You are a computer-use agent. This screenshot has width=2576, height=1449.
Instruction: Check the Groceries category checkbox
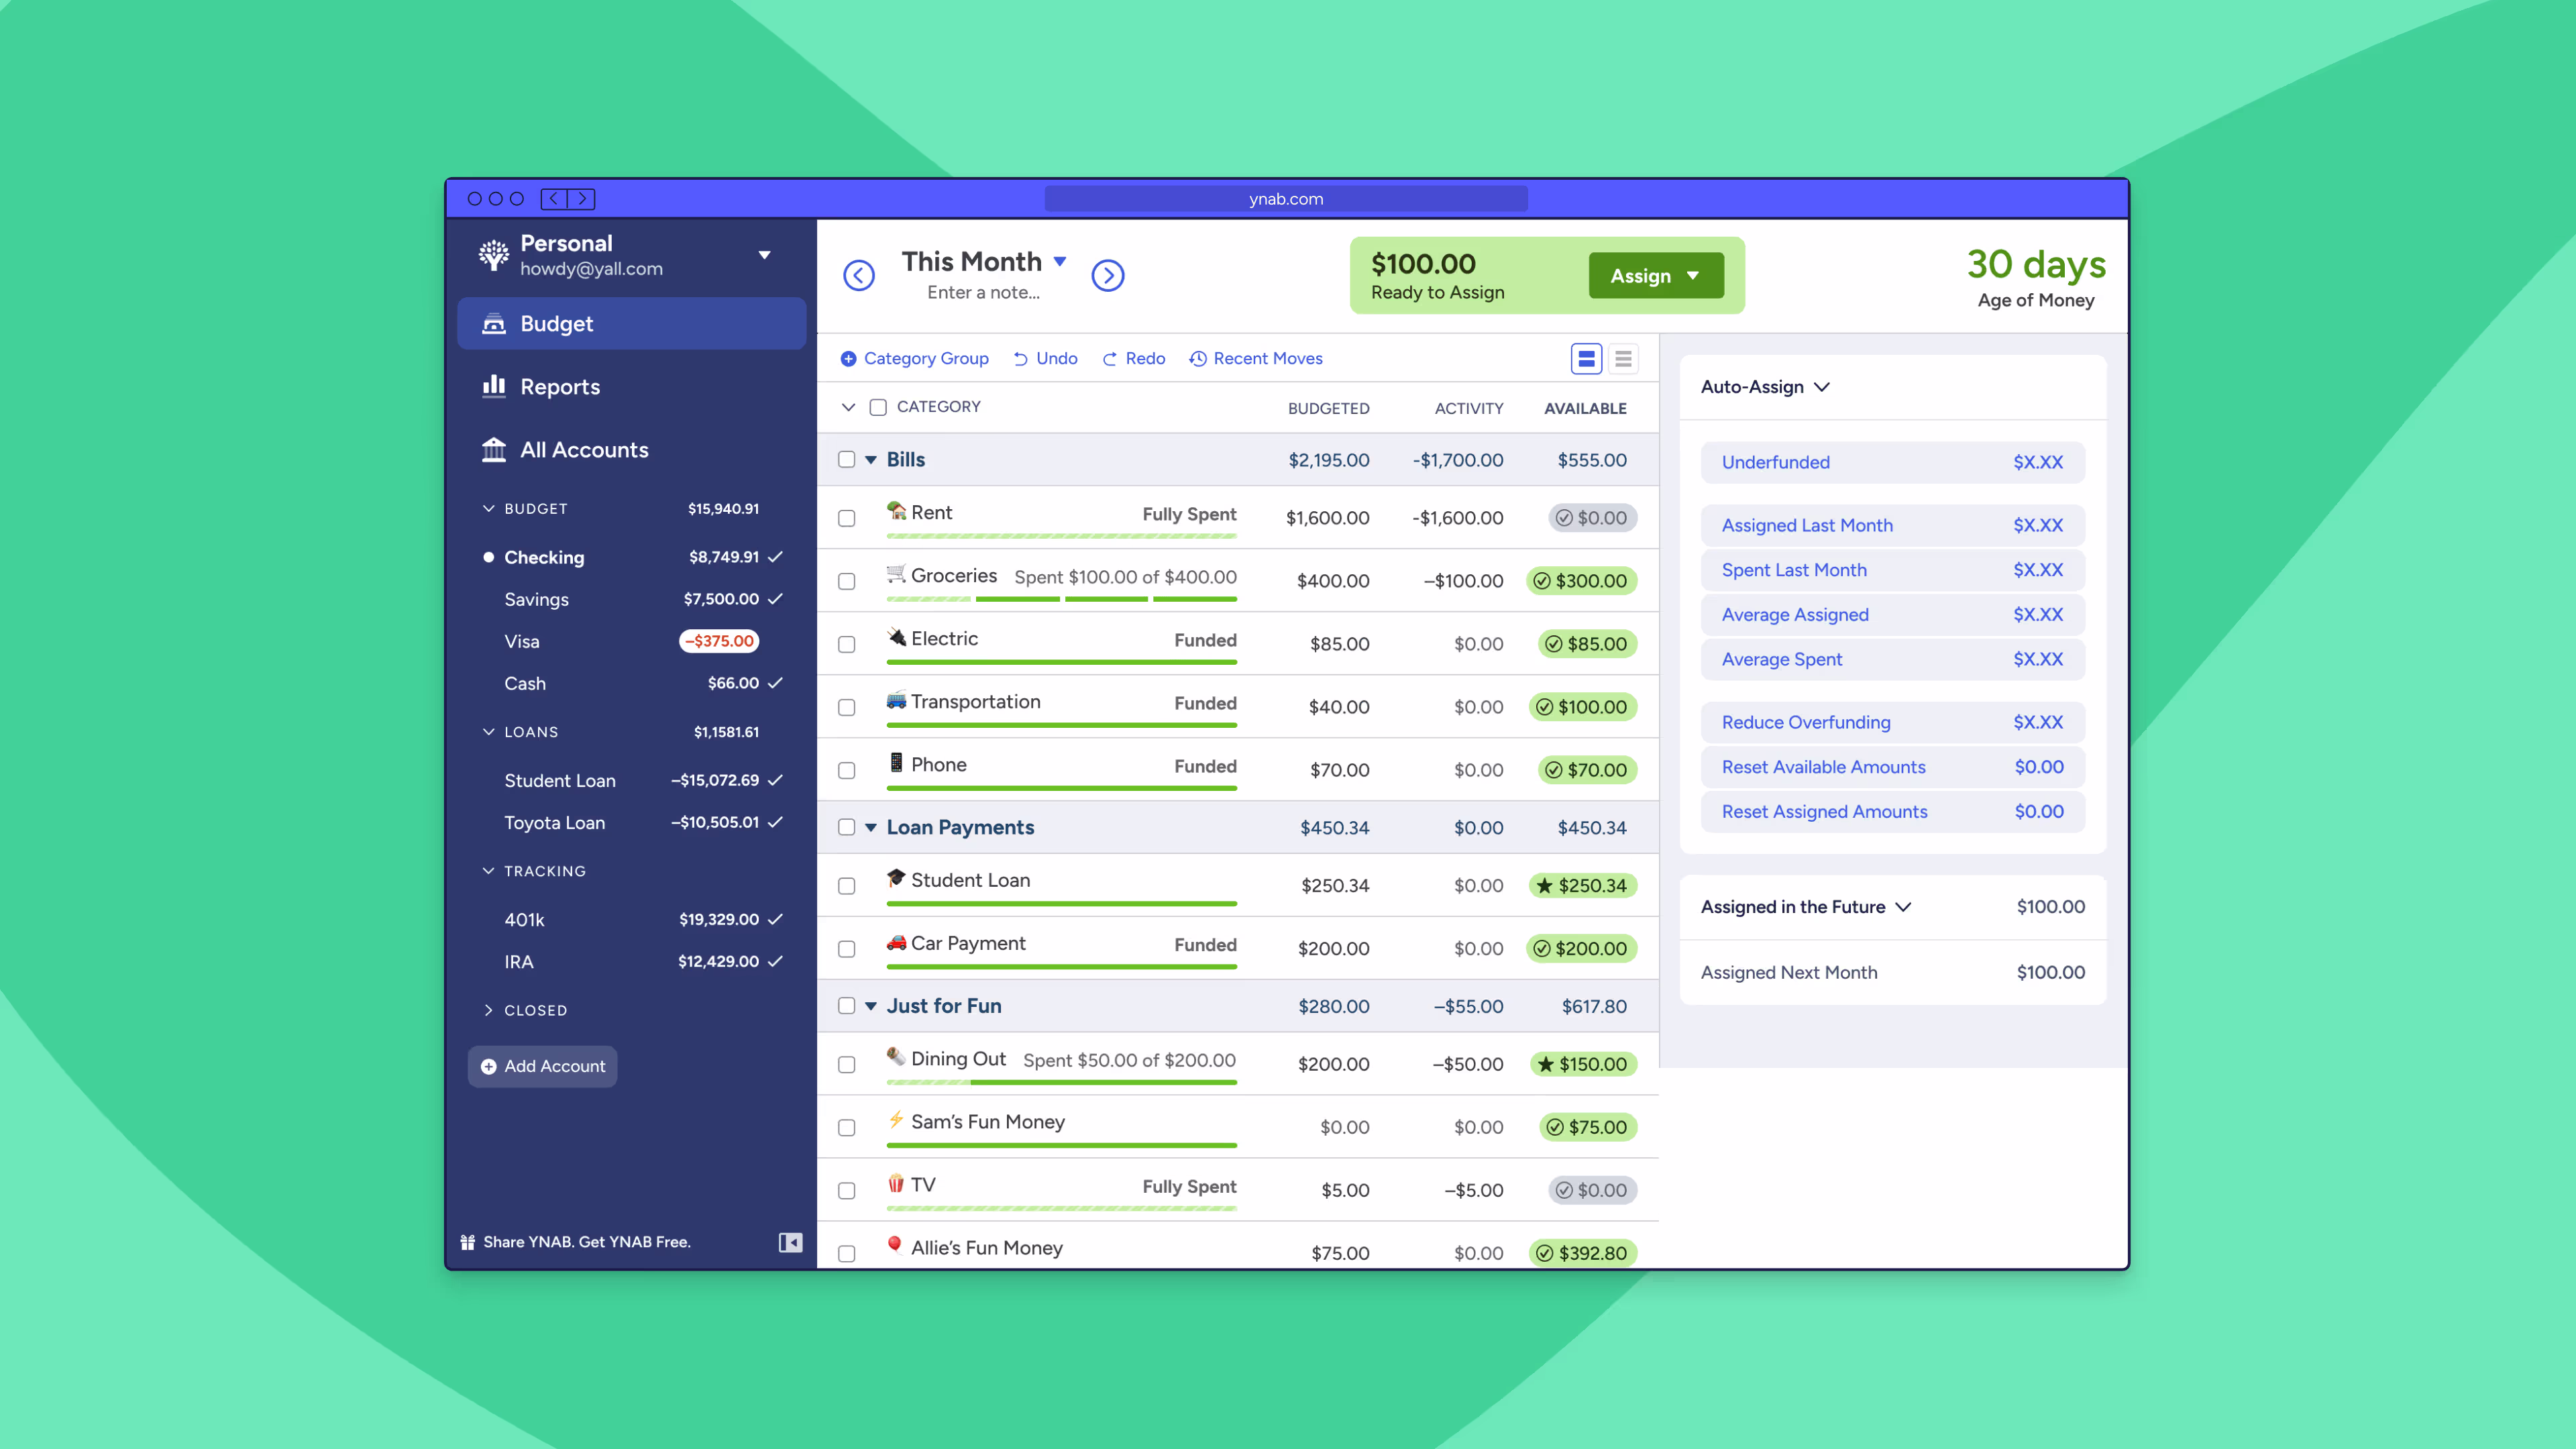(846, 581)
